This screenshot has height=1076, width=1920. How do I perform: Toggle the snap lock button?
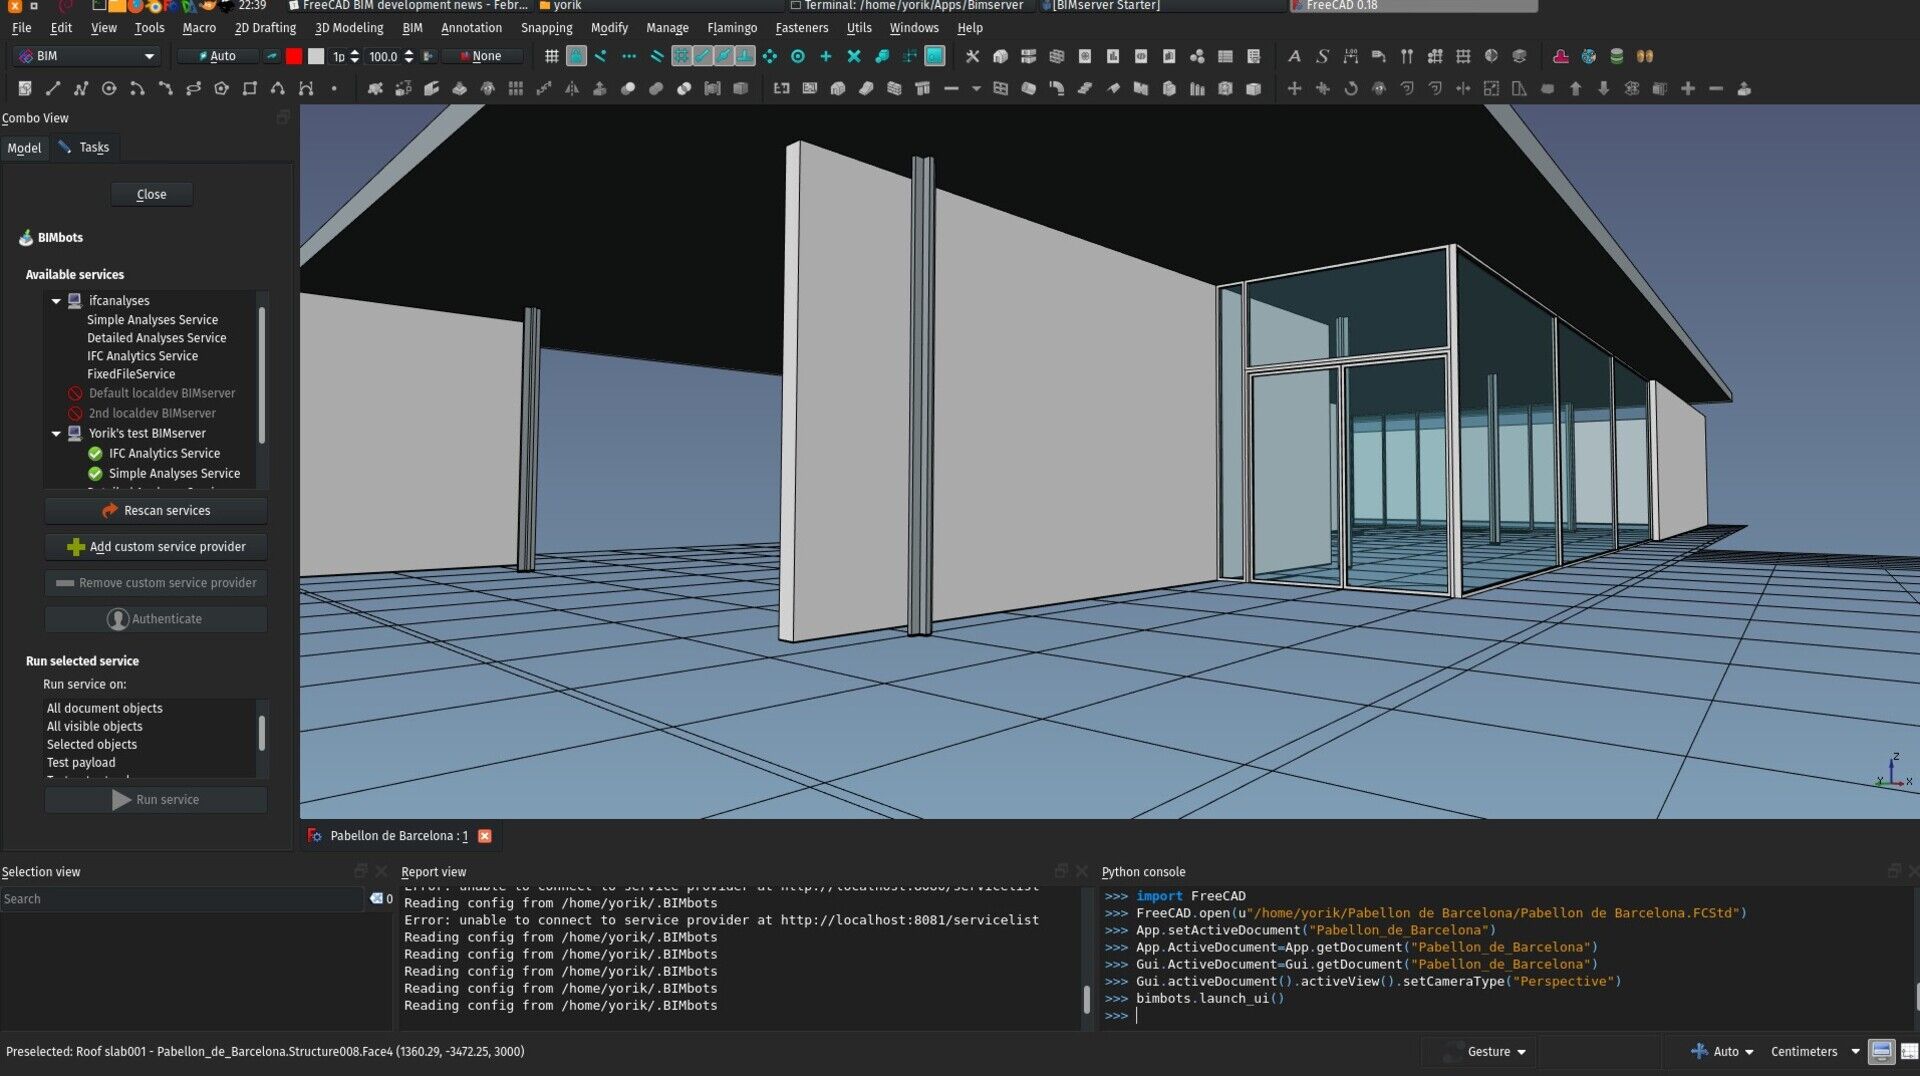click(576, 57)
